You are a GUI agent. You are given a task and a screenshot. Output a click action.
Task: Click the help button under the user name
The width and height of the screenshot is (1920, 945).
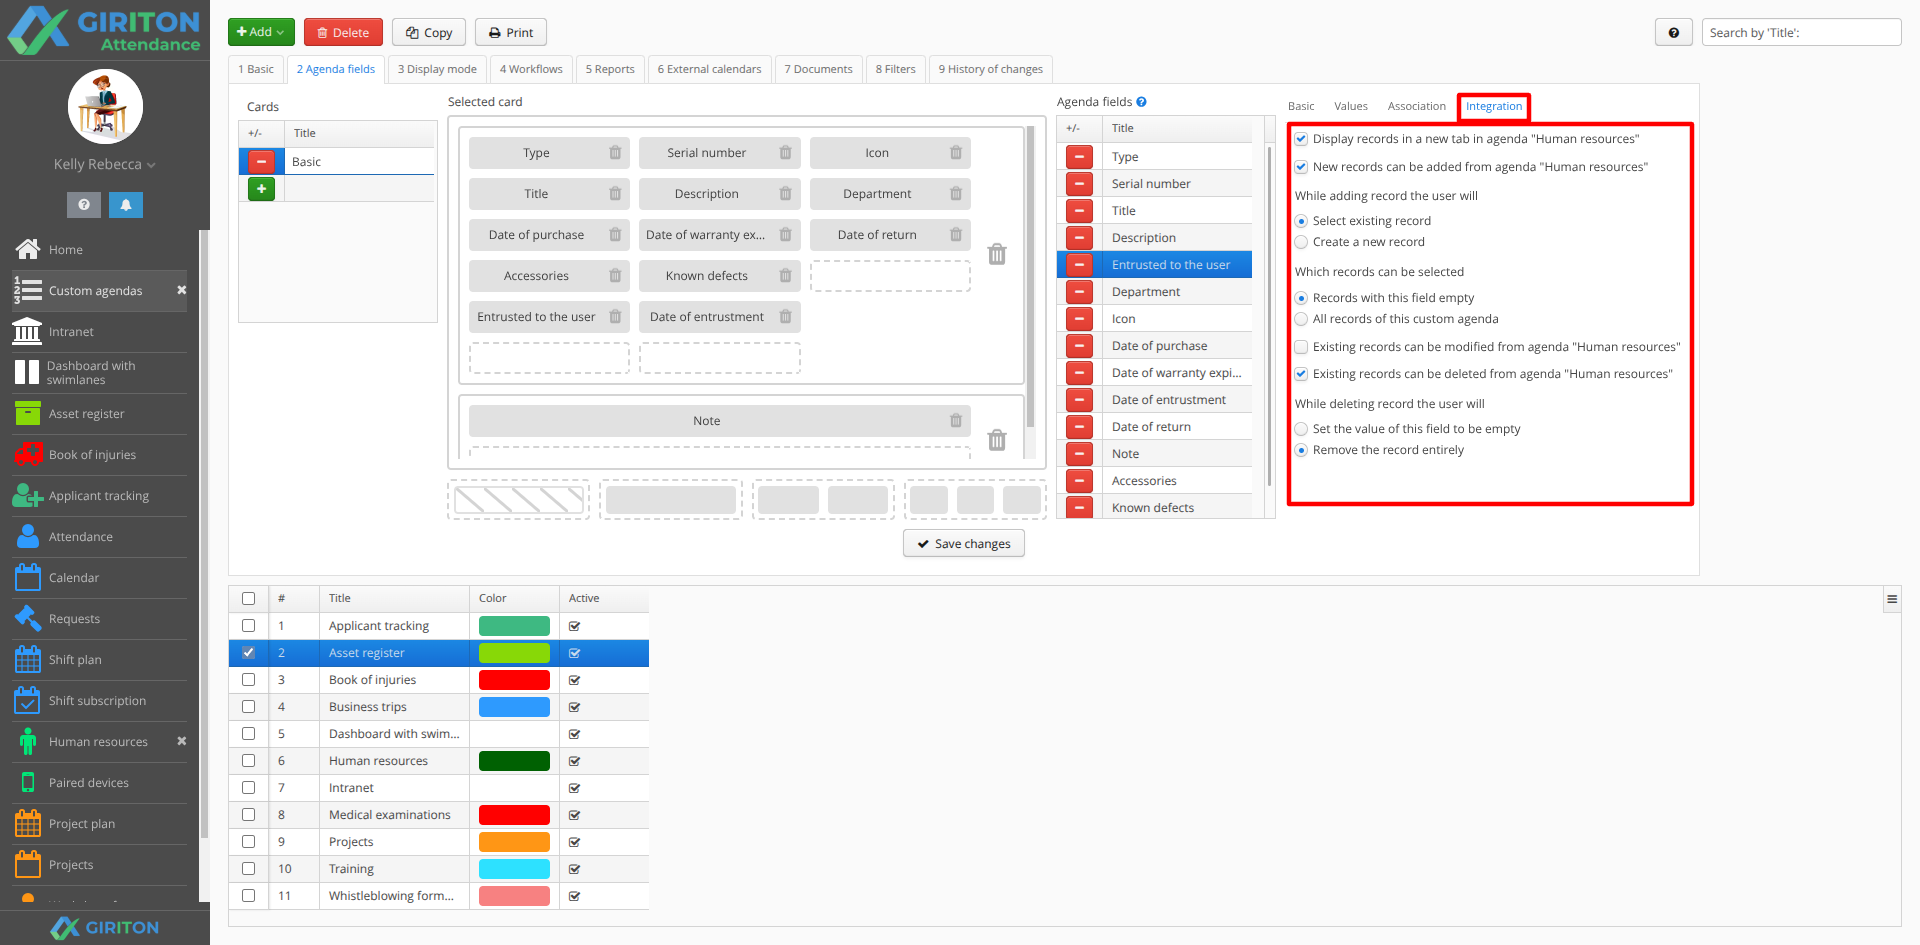tap(84, 204)
